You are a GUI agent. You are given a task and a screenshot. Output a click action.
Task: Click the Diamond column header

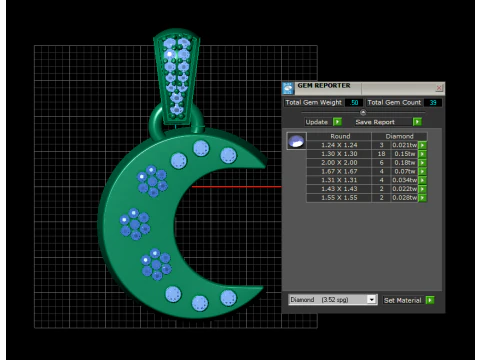[x=399, y=136]
